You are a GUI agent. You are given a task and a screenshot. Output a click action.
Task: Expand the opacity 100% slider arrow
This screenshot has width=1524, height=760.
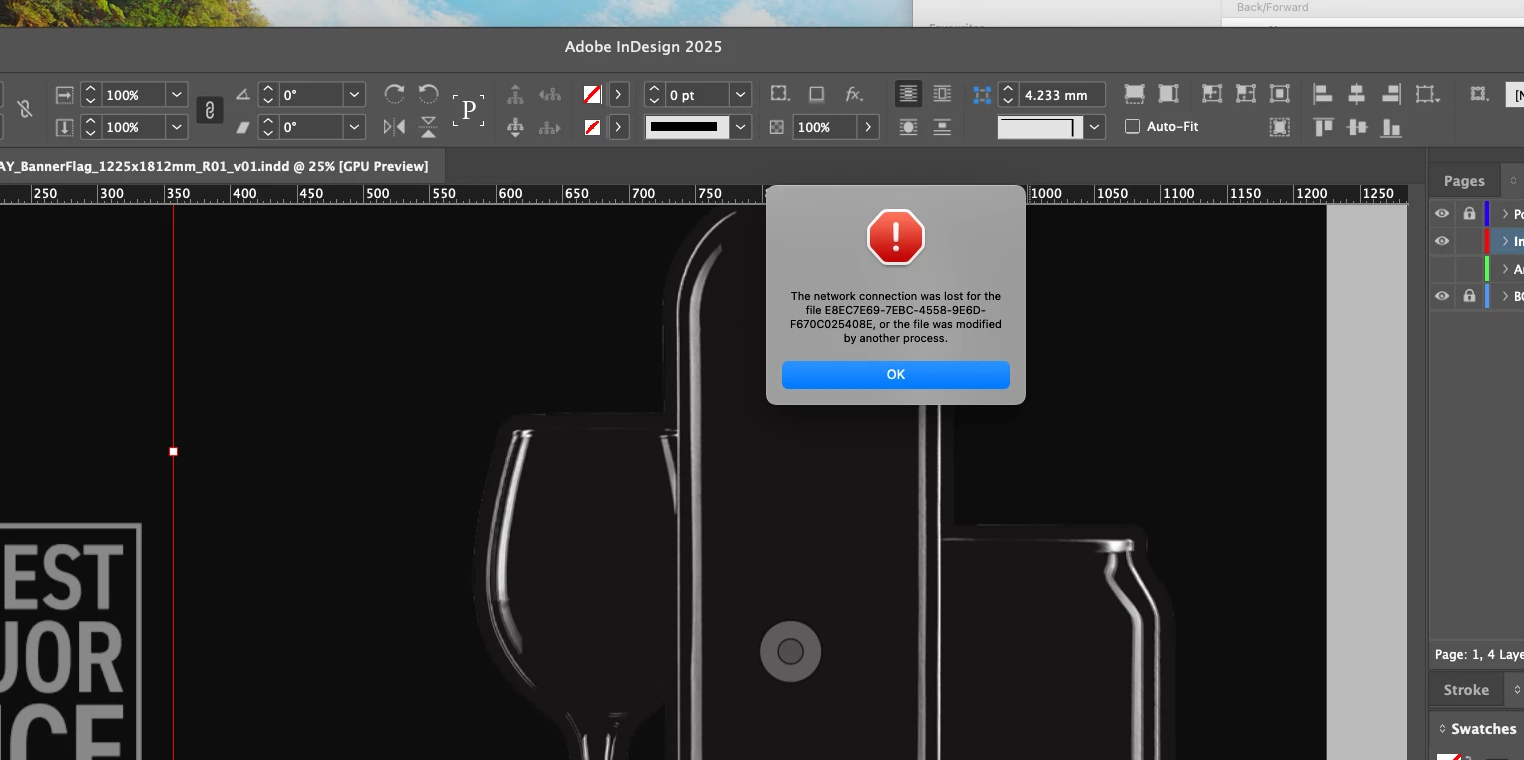pyautogui.click(x=868, y=127)
